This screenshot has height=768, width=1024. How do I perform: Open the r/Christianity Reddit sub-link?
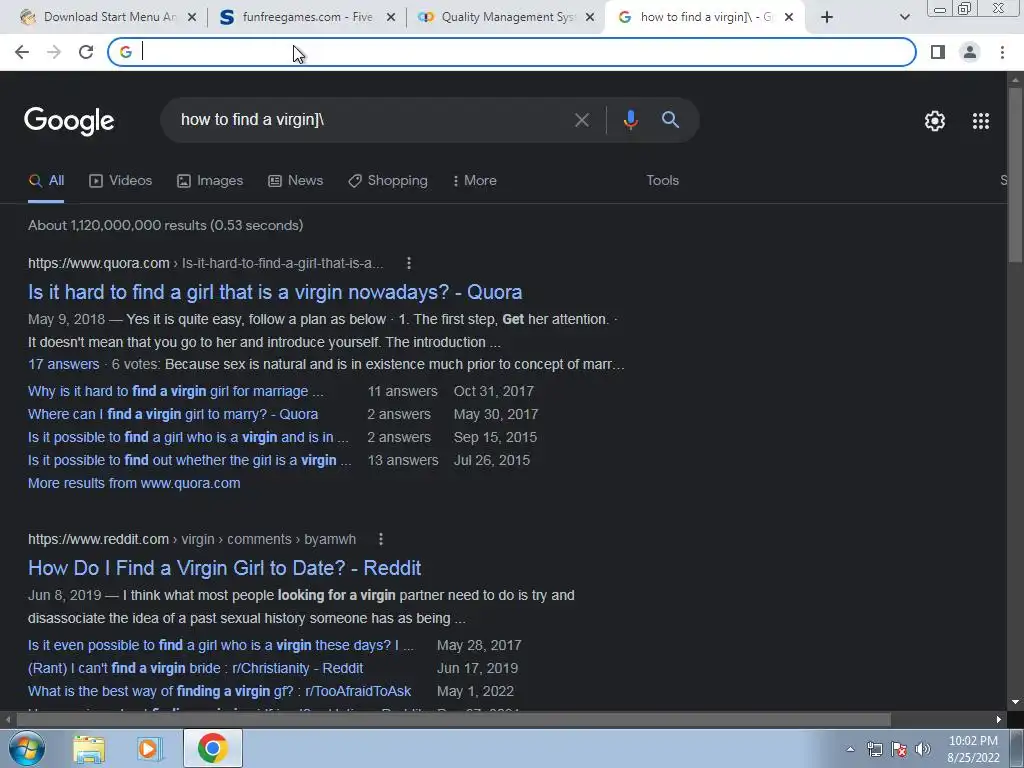click(195, 668)
